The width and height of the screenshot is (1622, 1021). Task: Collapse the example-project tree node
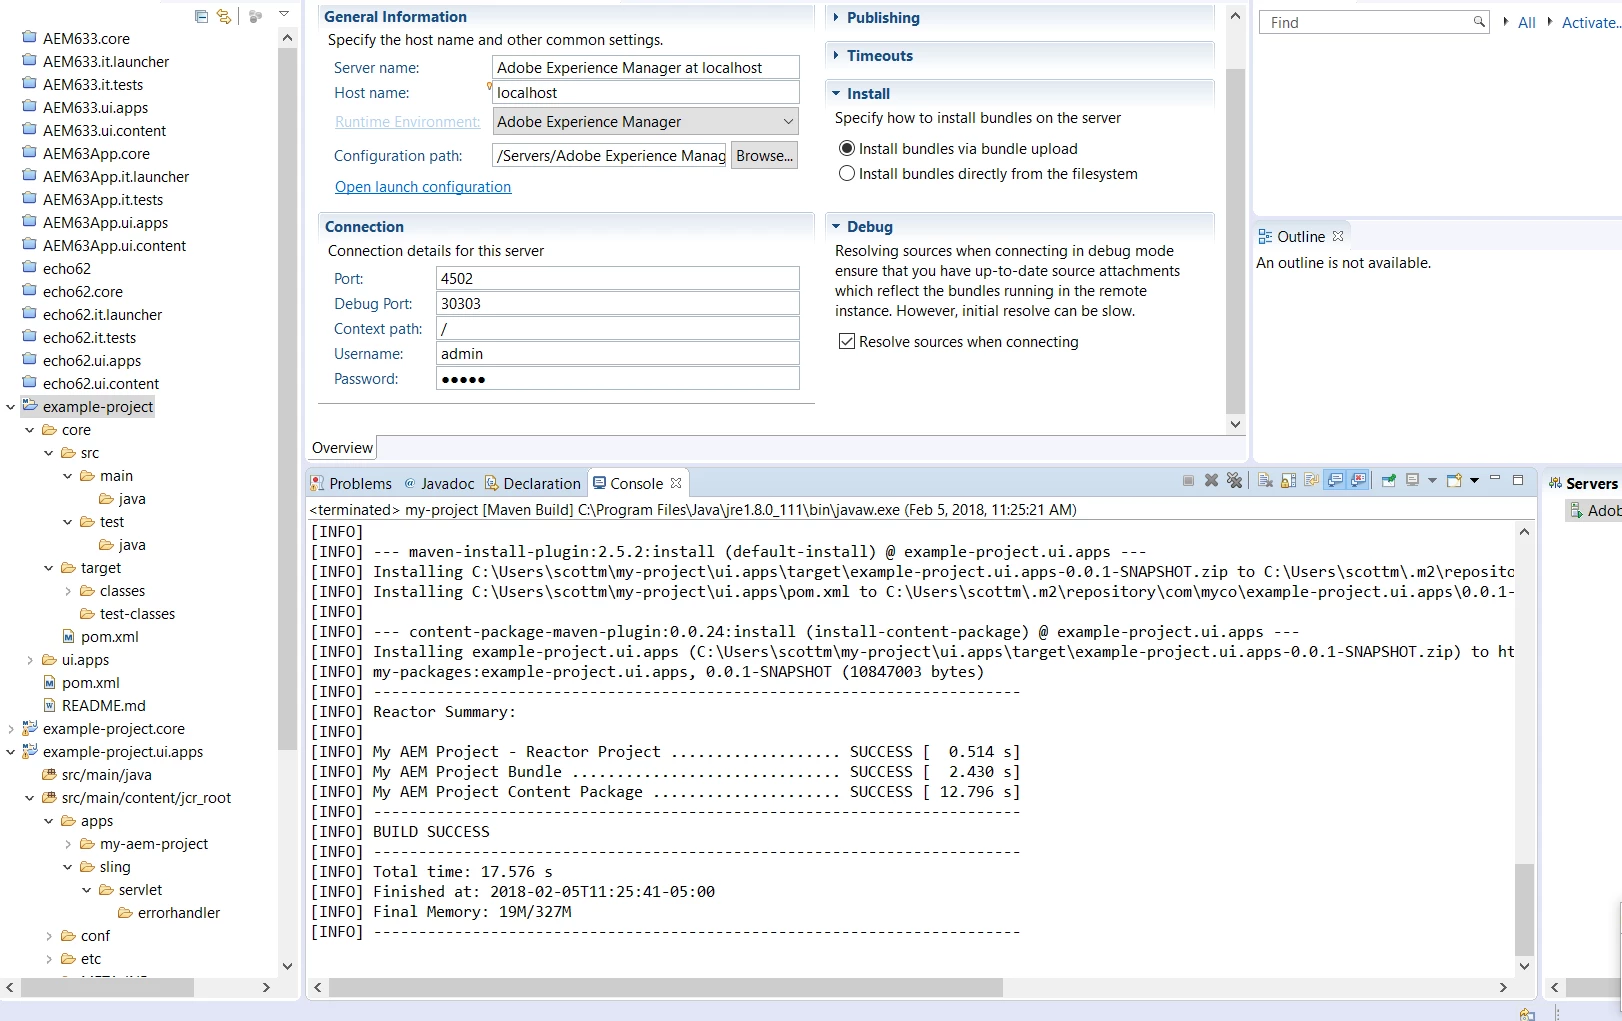10,407
